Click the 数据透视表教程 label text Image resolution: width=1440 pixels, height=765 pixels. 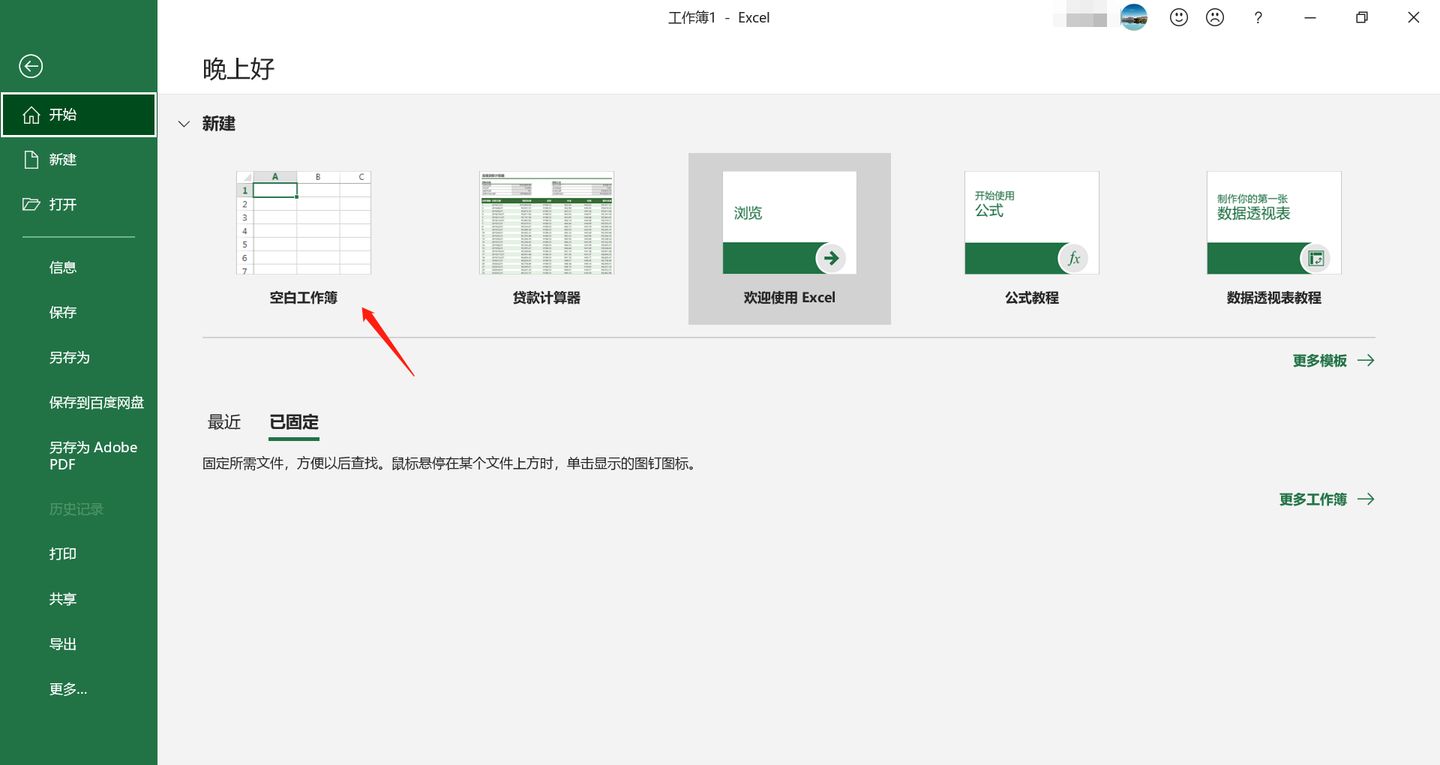click(x=1274, y=298)
